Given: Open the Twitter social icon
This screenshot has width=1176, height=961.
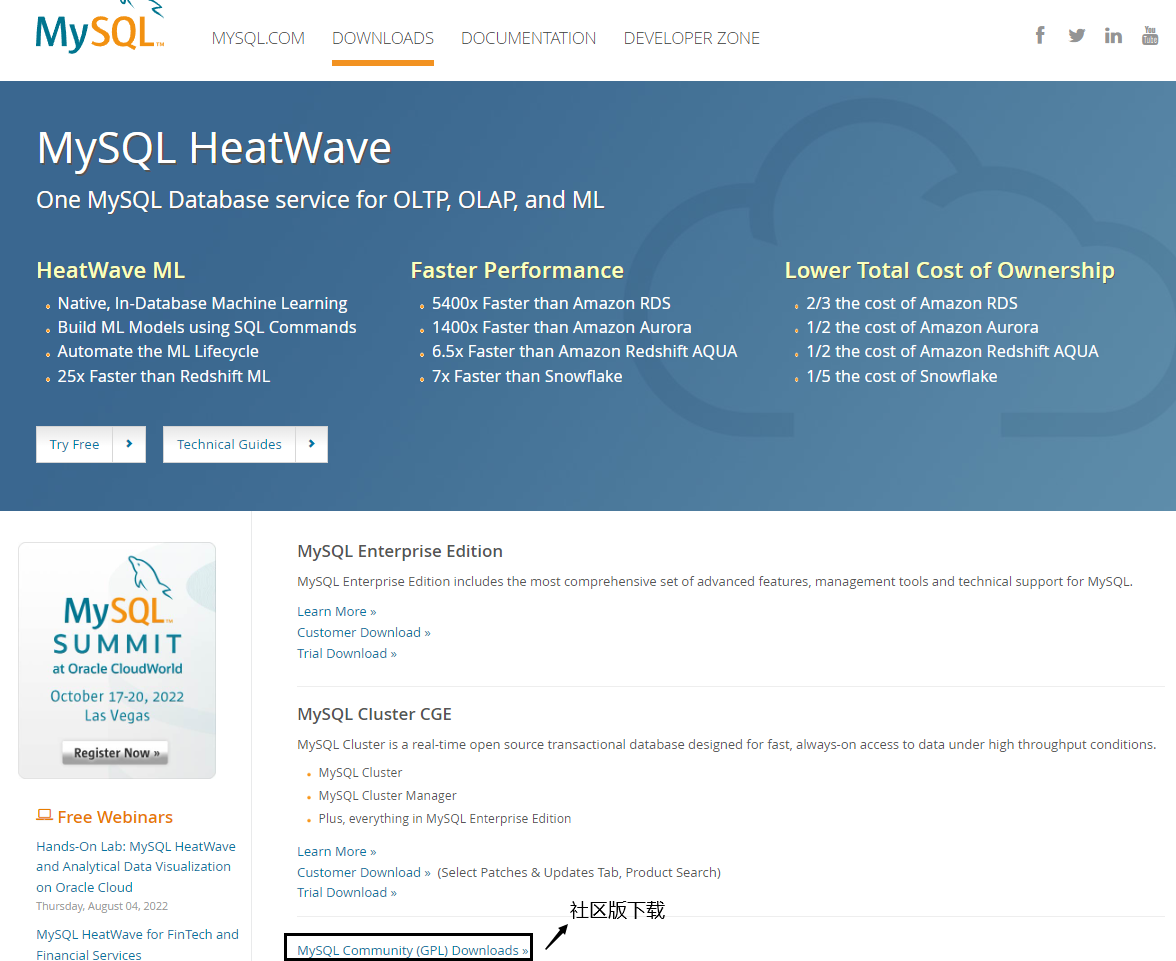Looking at the screenshot, I should click(x=1076, y=35).
